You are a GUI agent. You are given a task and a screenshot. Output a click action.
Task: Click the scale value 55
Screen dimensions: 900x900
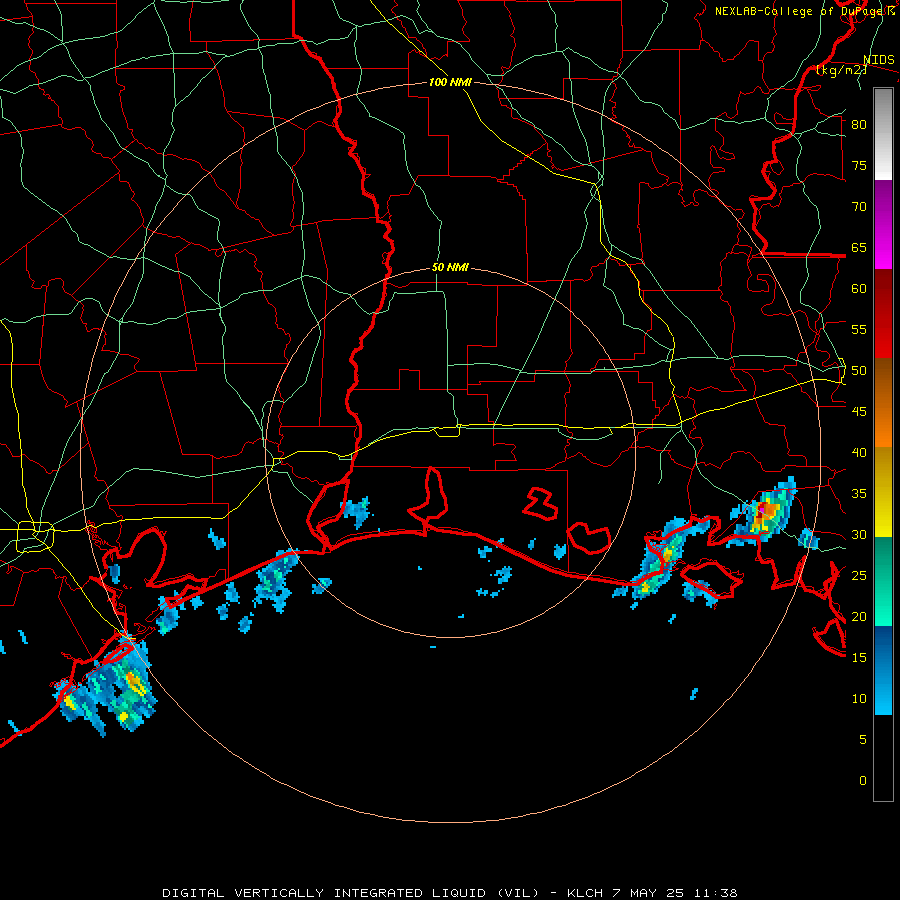point(859,329)
